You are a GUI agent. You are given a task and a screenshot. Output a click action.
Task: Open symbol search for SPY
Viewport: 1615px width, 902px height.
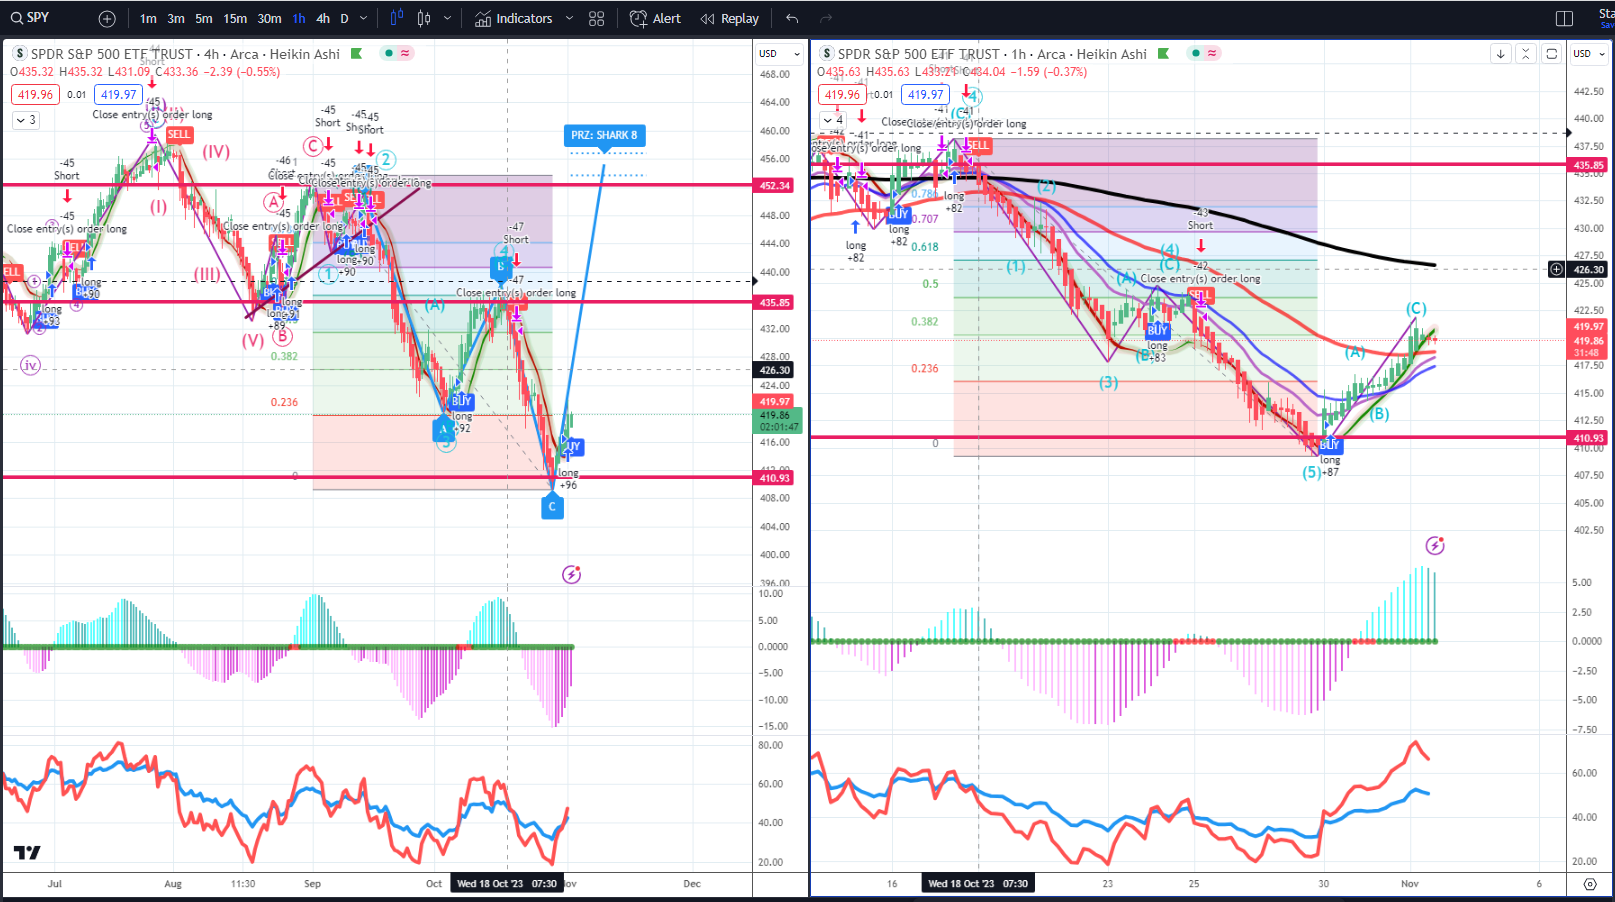point(30,18)
